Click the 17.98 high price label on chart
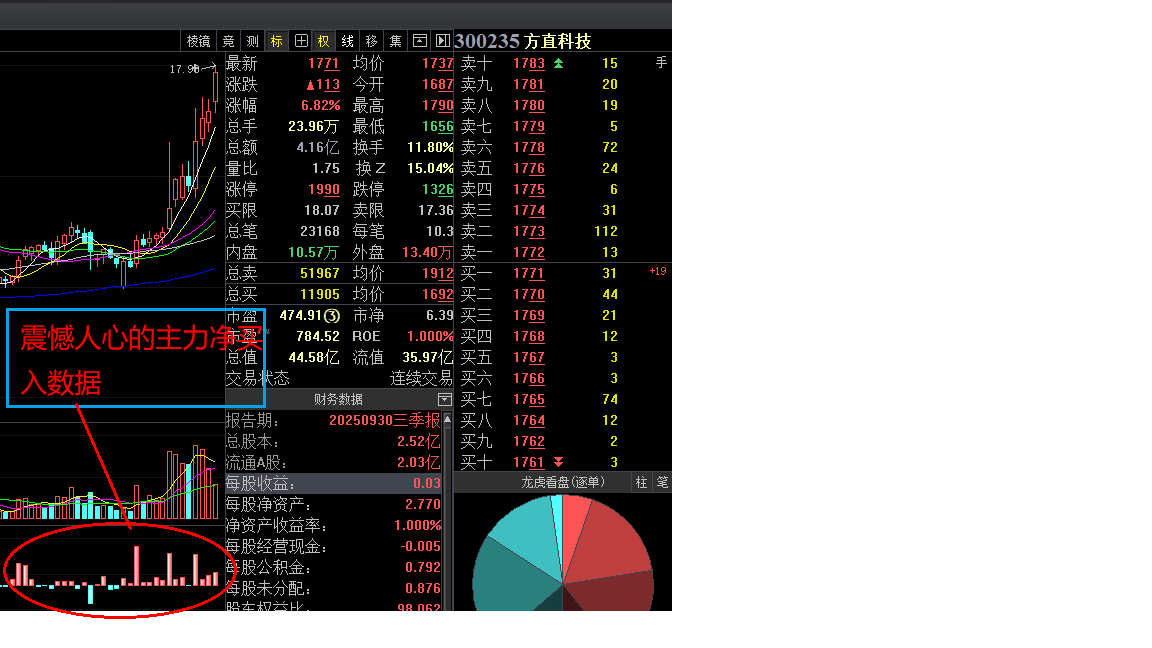Viewport: 1152px width, 648px height. pos(184,69)
